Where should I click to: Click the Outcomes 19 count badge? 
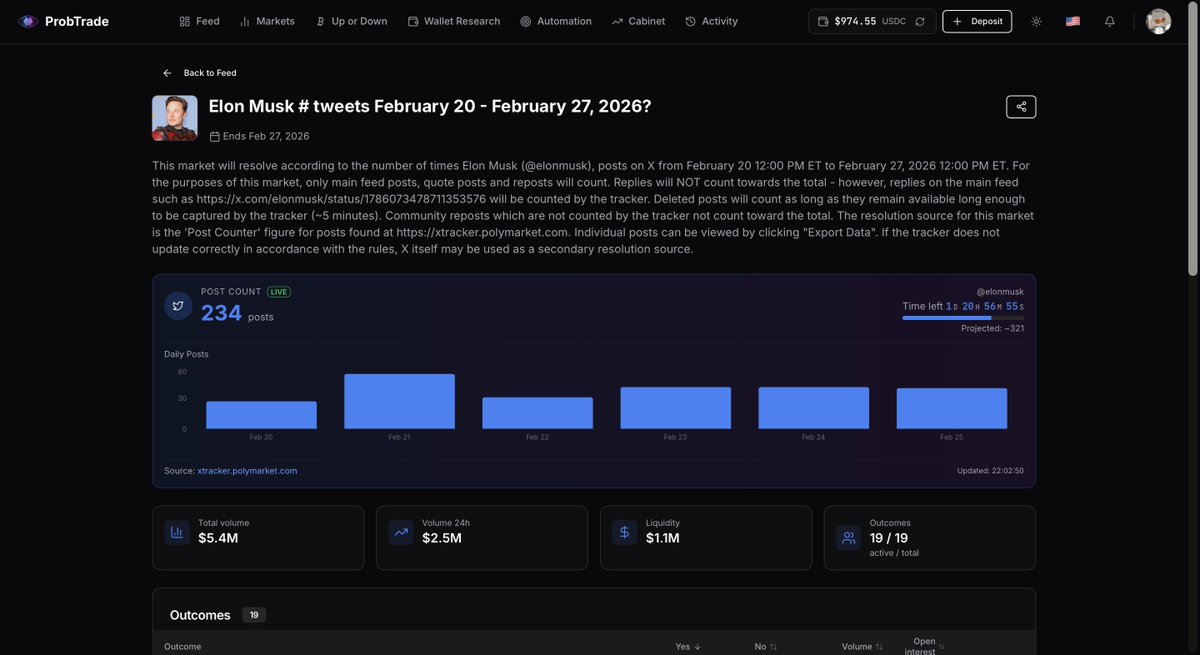coord(254,615)
